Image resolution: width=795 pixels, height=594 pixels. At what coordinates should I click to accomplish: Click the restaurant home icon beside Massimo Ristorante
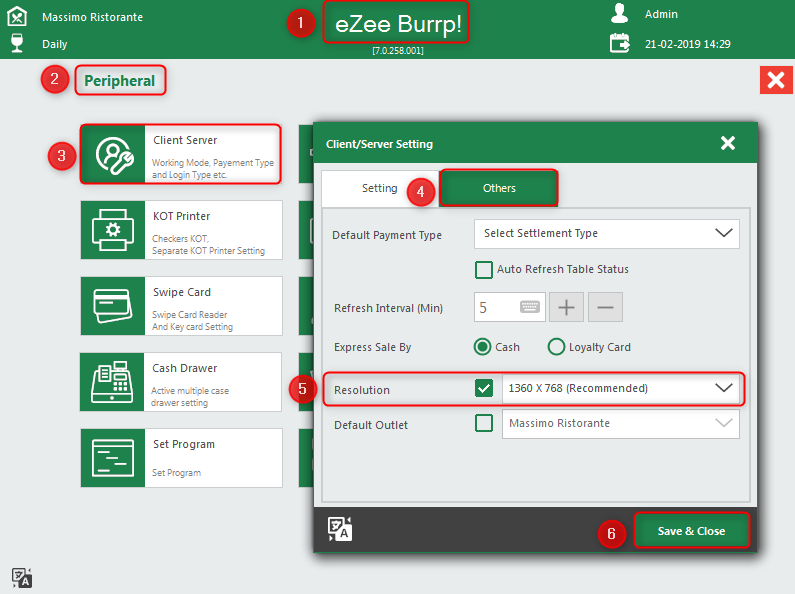coord(17,16)
